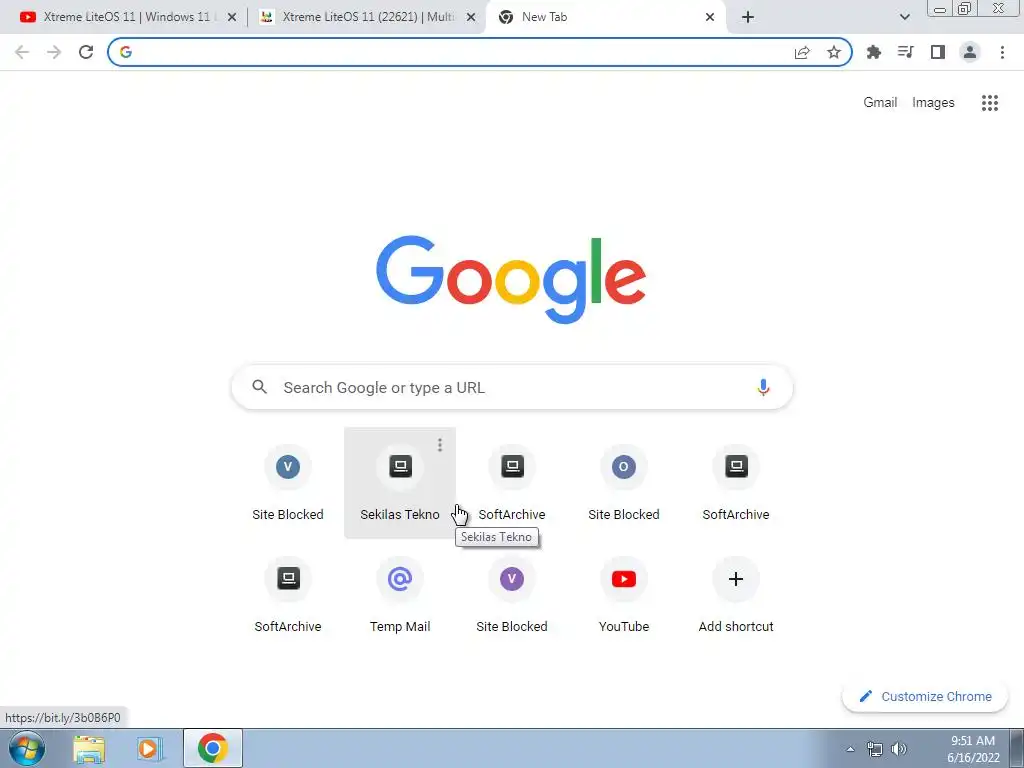The width and height of the screenshot is (1024, 768).
Task: Click the Customize Chrome button
Action: (925, 696)
